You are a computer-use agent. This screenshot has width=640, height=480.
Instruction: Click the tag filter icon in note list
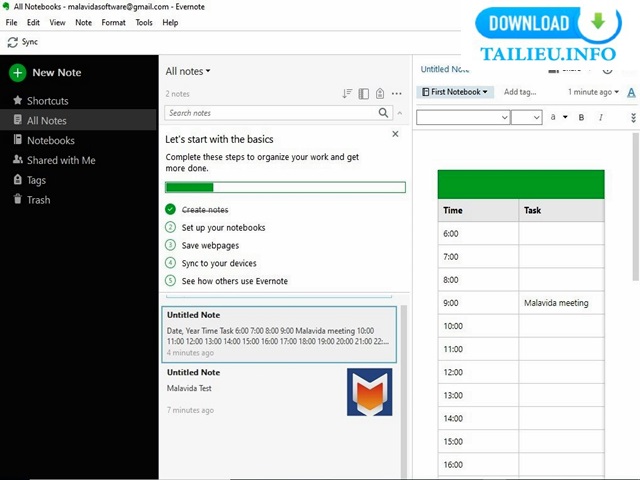[x=380, y=93]
